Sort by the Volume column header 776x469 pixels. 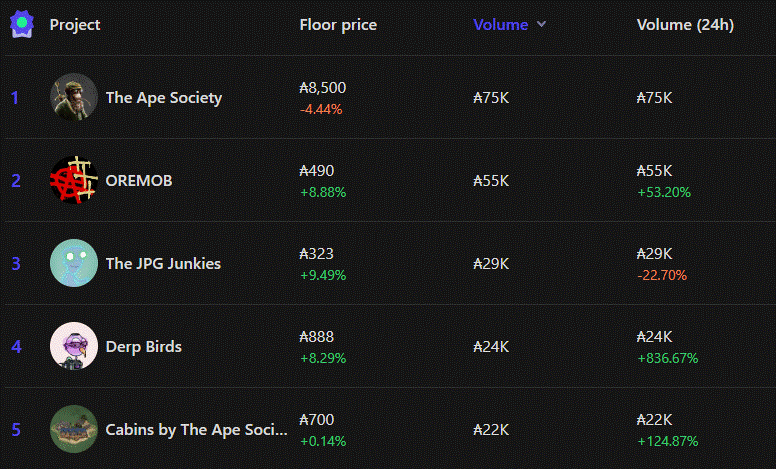[501, 25]
